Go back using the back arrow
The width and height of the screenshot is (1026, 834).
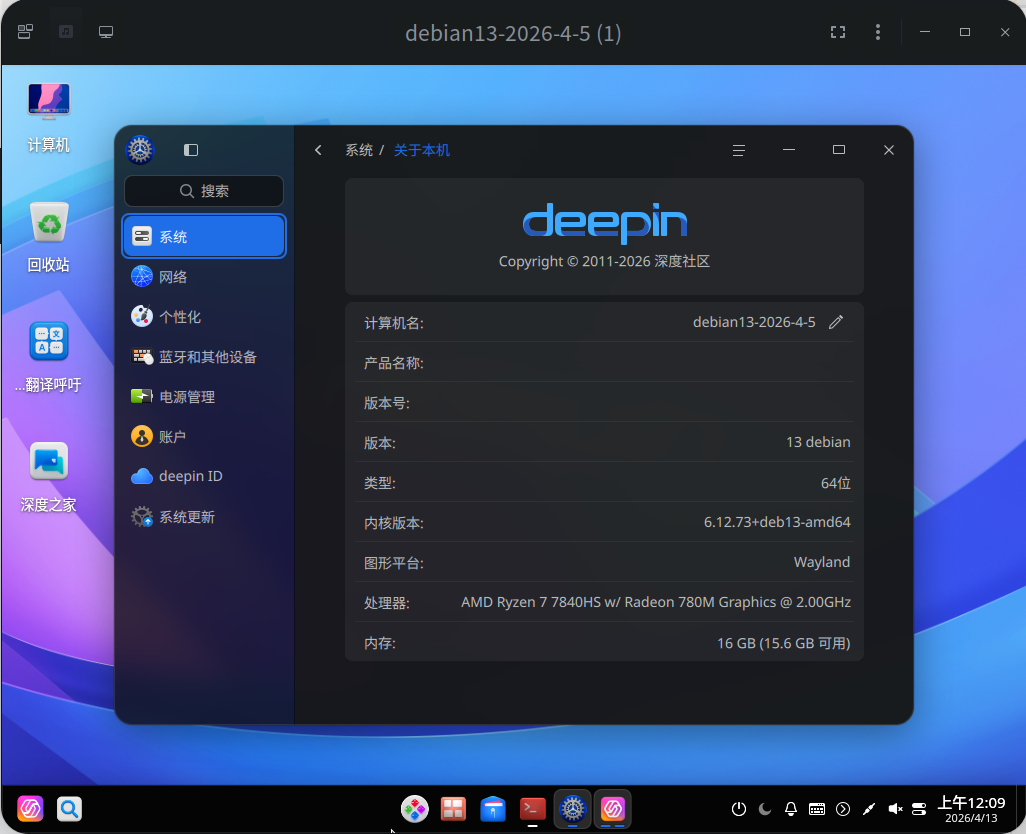tap(318, 150)
